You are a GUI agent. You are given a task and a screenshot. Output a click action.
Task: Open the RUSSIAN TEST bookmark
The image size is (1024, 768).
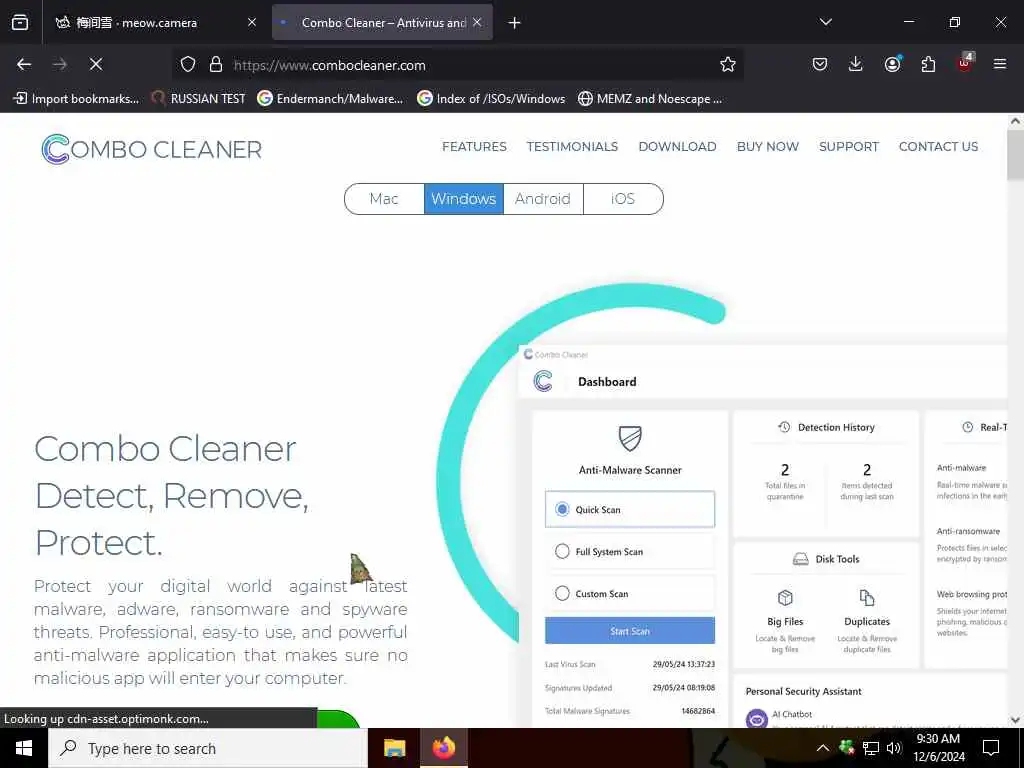click(198, 99)
